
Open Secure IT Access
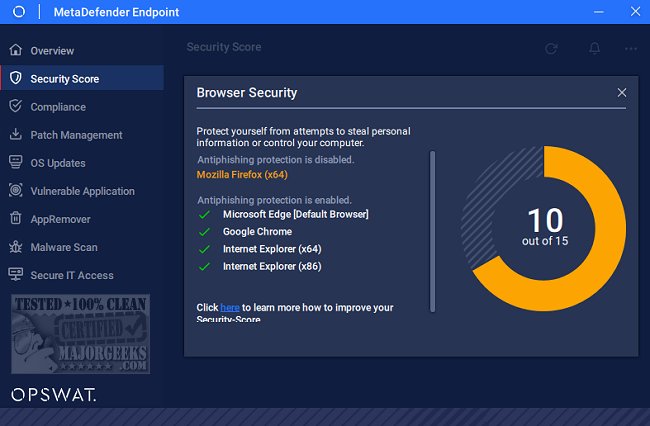[x=82, y=275]
